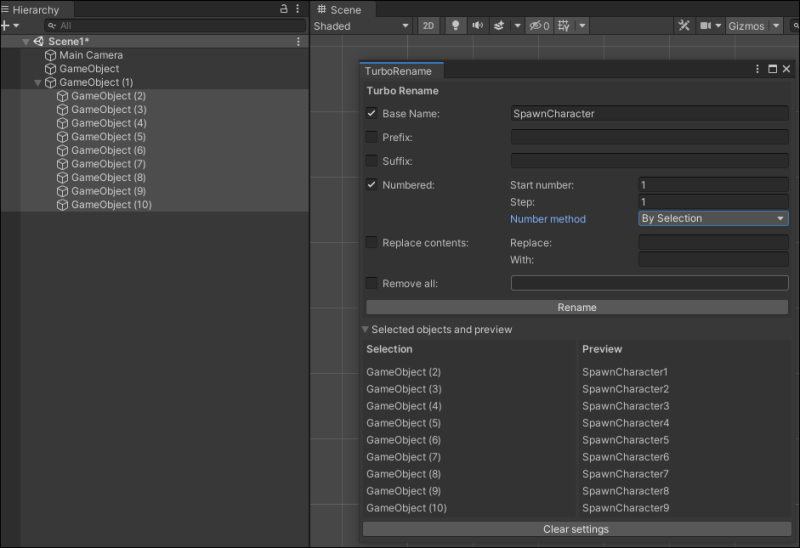800x548 pixels.
Task: Click GameObject (6) in Selection list
Action: point(403,440)
